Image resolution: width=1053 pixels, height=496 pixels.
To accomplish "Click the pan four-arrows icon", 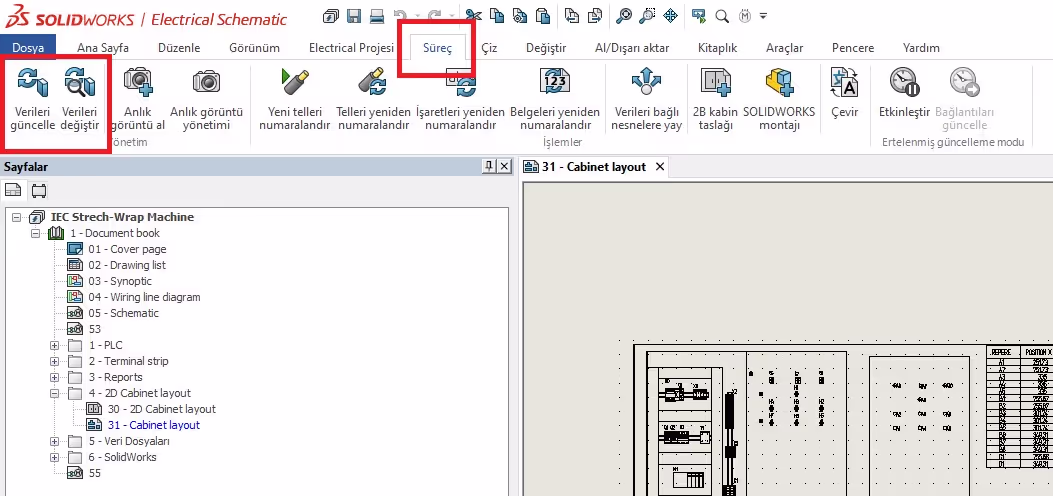I will coord(670,16).
